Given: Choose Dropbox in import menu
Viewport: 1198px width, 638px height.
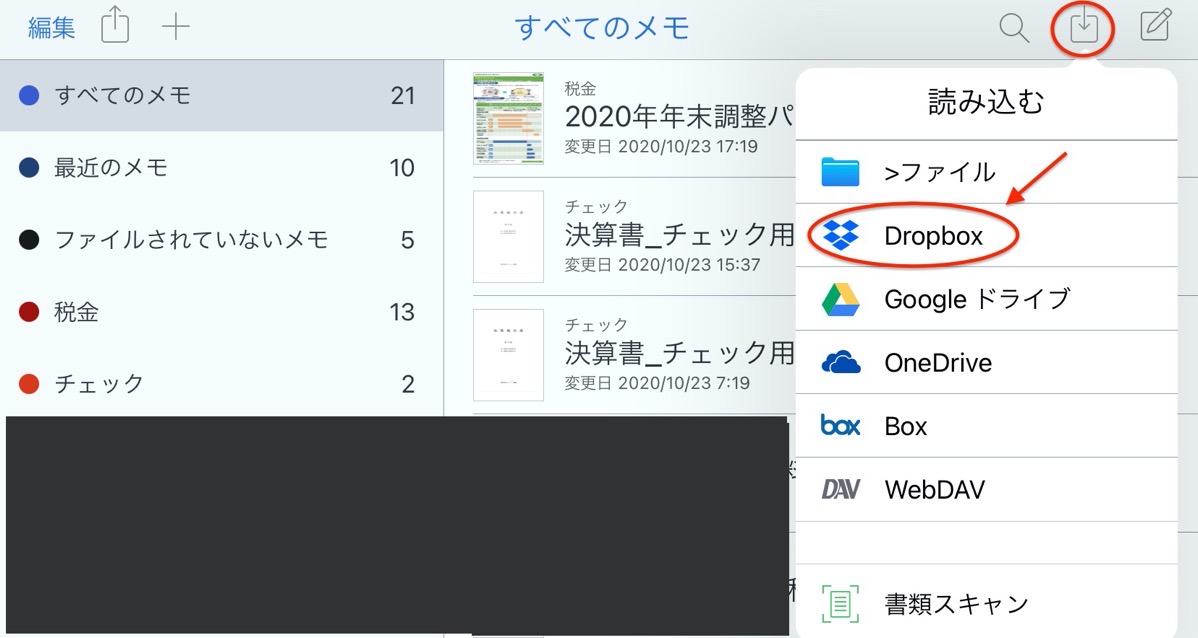Looking at the screenshot, I should coord(986,235).
